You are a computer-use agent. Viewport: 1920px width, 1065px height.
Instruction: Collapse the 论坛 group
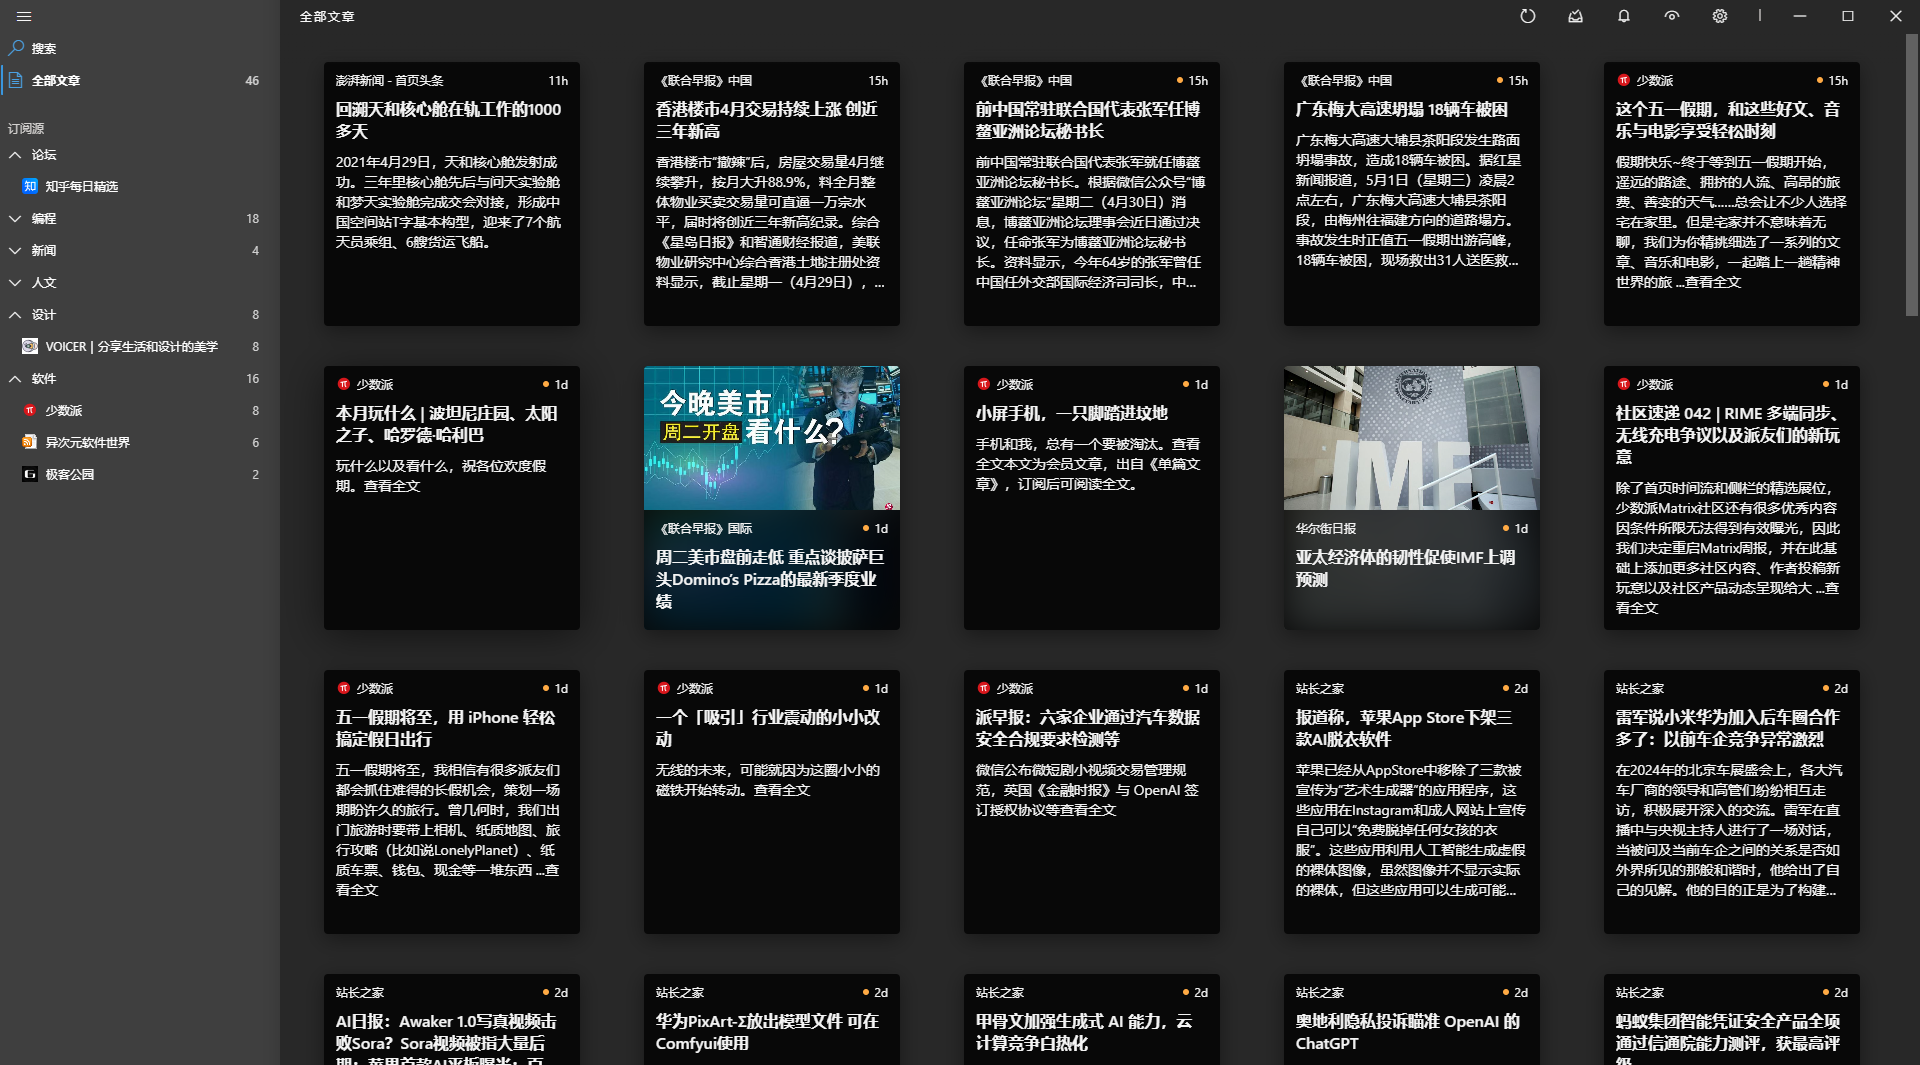point(15,154)
